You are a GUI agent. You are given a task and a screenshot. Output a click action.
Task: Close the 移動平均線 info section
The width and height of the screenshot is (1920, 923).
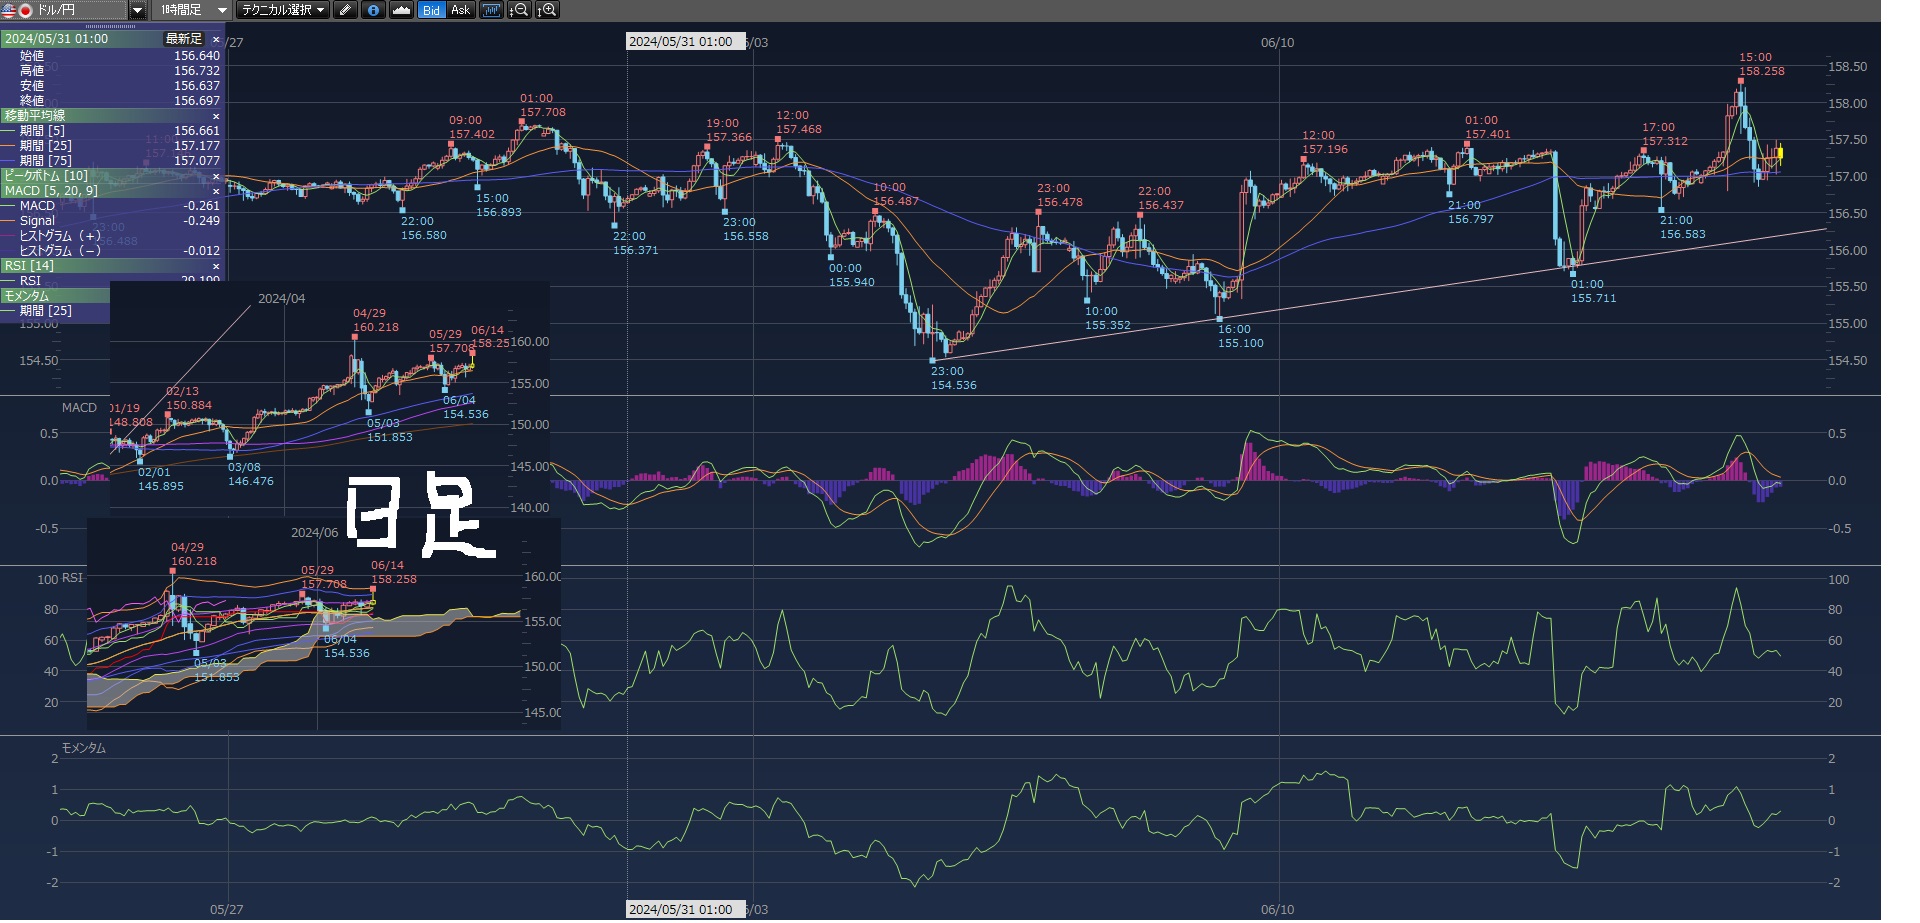(216, 116)
